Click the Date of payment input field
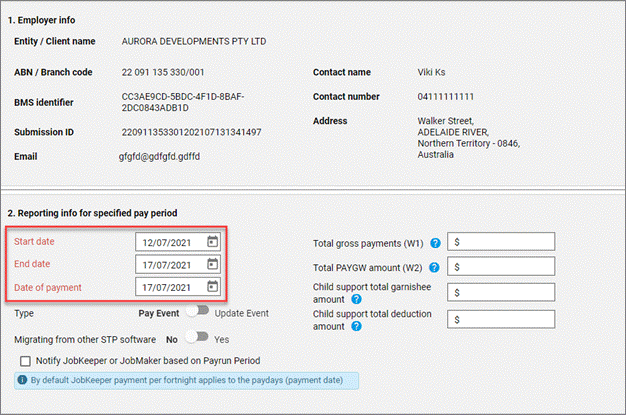 pos(170,288)
